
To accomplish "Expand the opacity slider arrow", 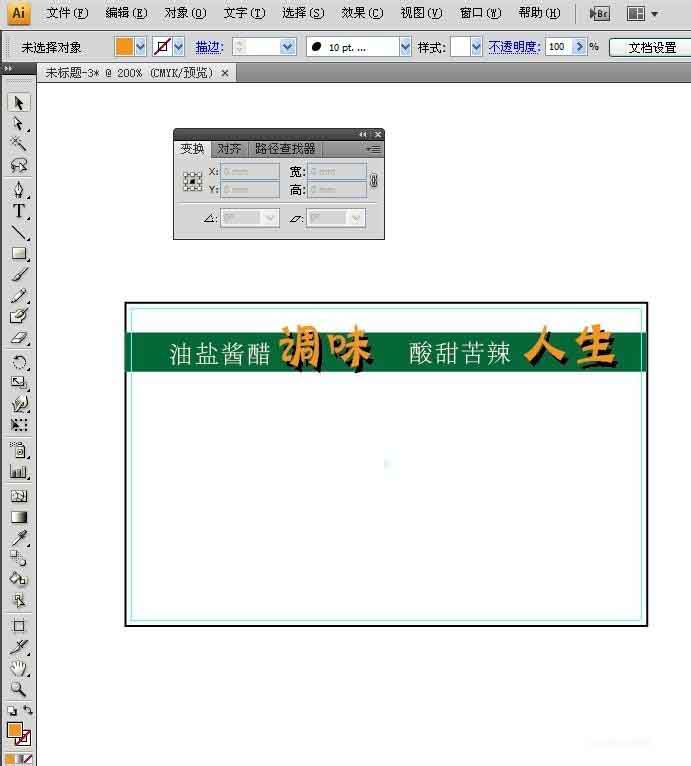I will pyautogui.click(x=580, y=47).
